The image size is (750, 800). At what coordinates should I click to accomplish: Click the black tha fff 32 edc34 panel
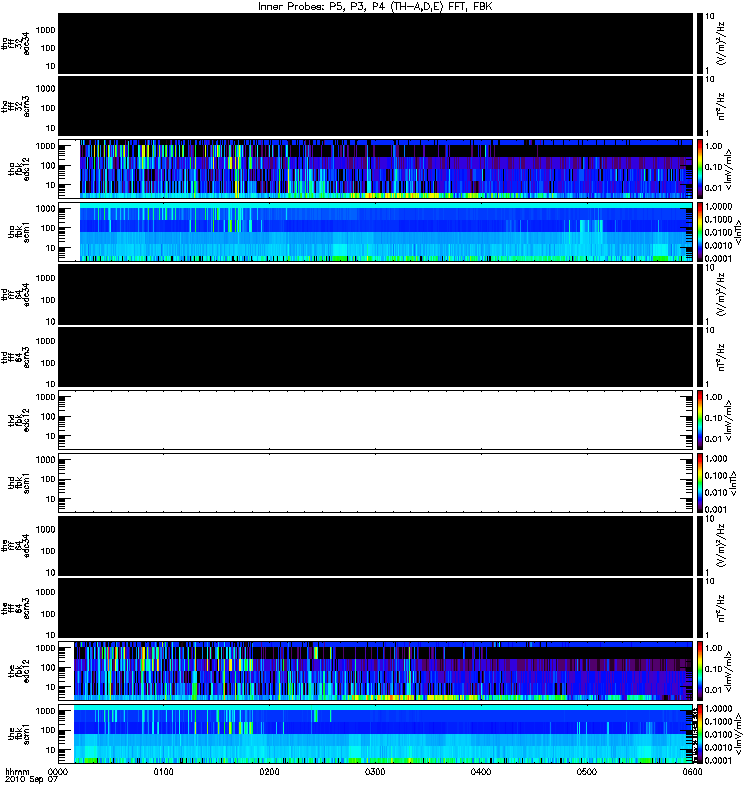[x=376, y=43]
